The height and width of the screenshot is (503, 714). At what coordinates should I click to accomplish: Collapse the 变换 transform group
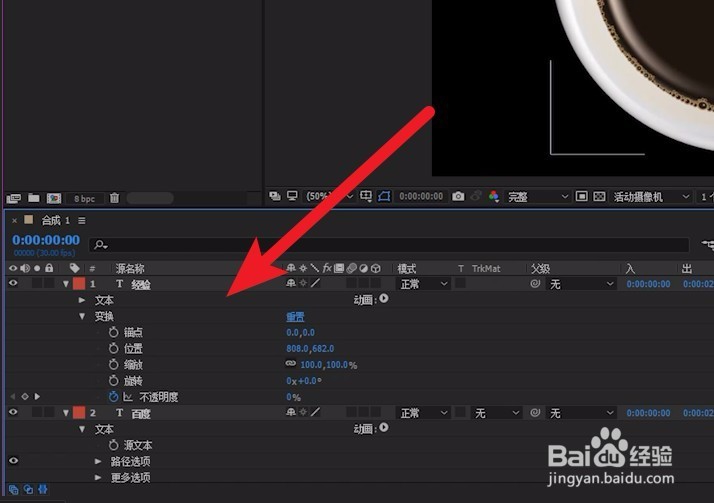[x=82, y=316]
